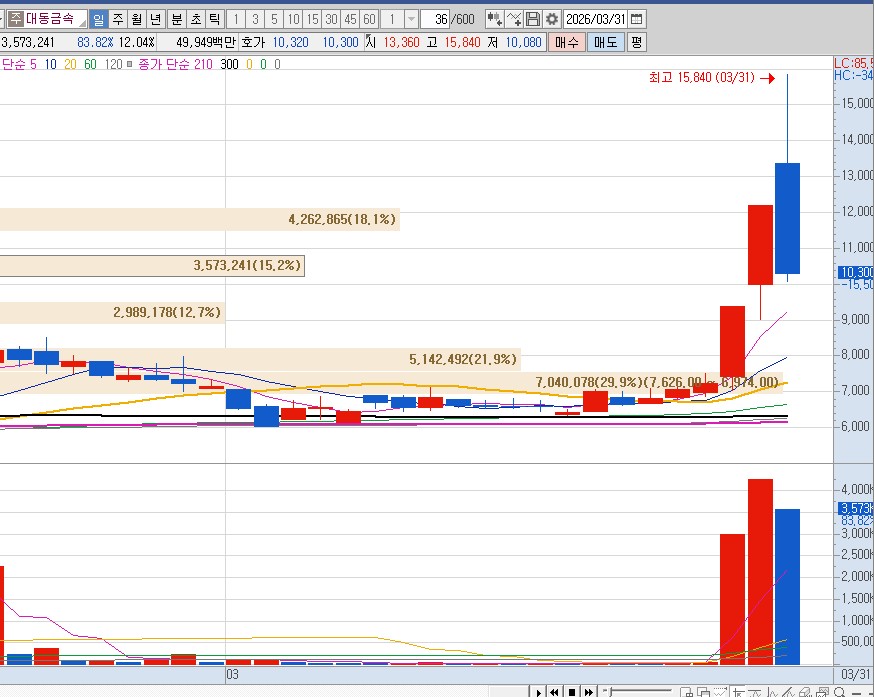
Task: Click the 매수 buy button
Action: [566, 42]
